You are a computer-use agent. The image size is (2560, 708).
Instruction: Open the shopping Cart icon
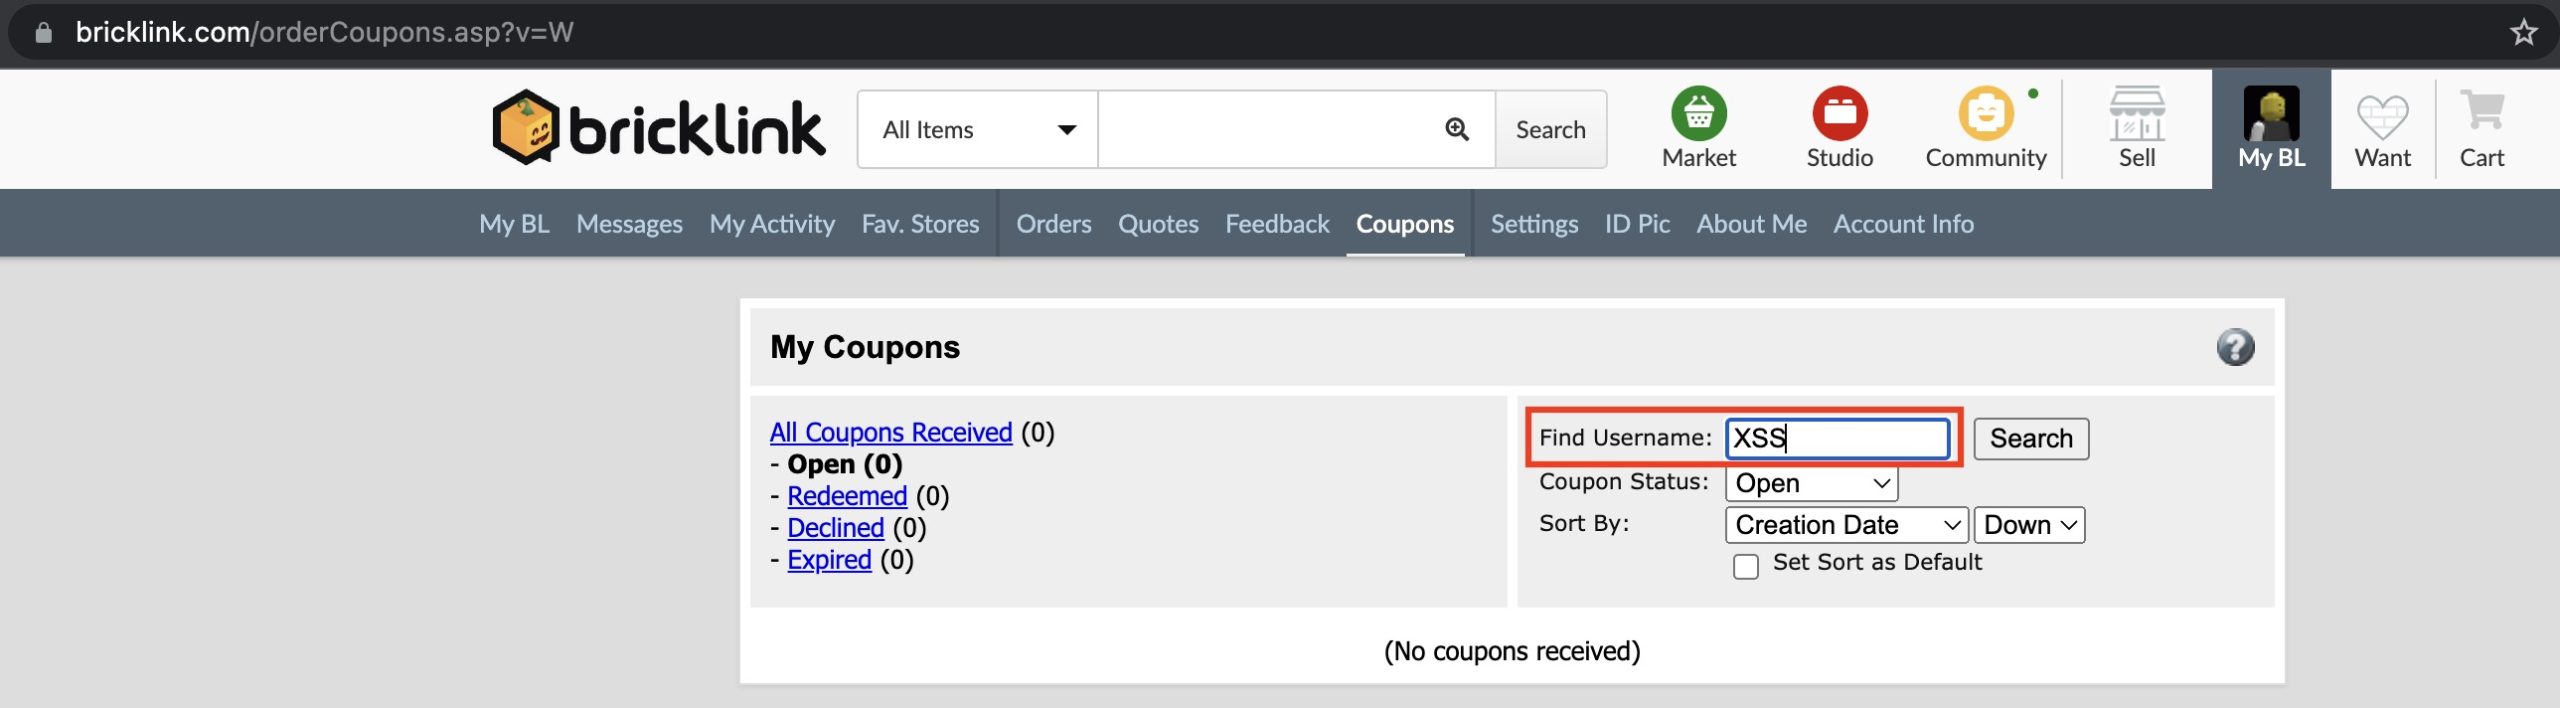point(2482,112)
